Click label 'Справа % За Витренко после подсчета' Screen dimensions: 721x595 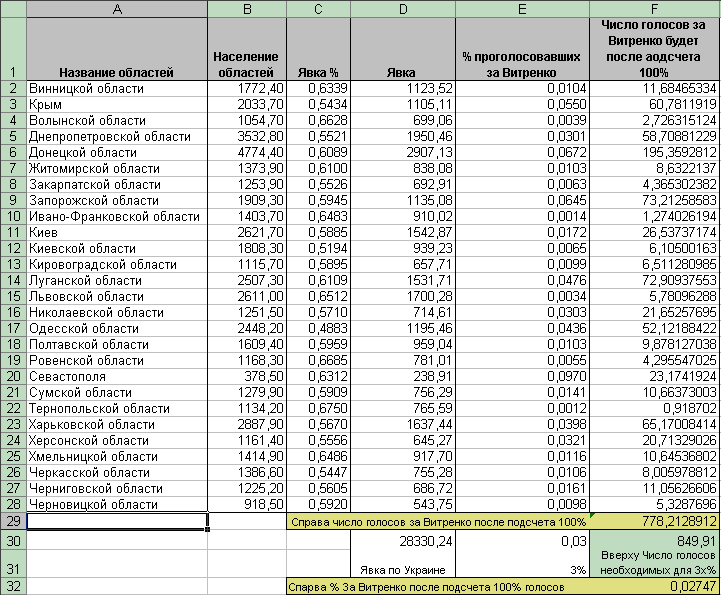(x=438, y=587)
